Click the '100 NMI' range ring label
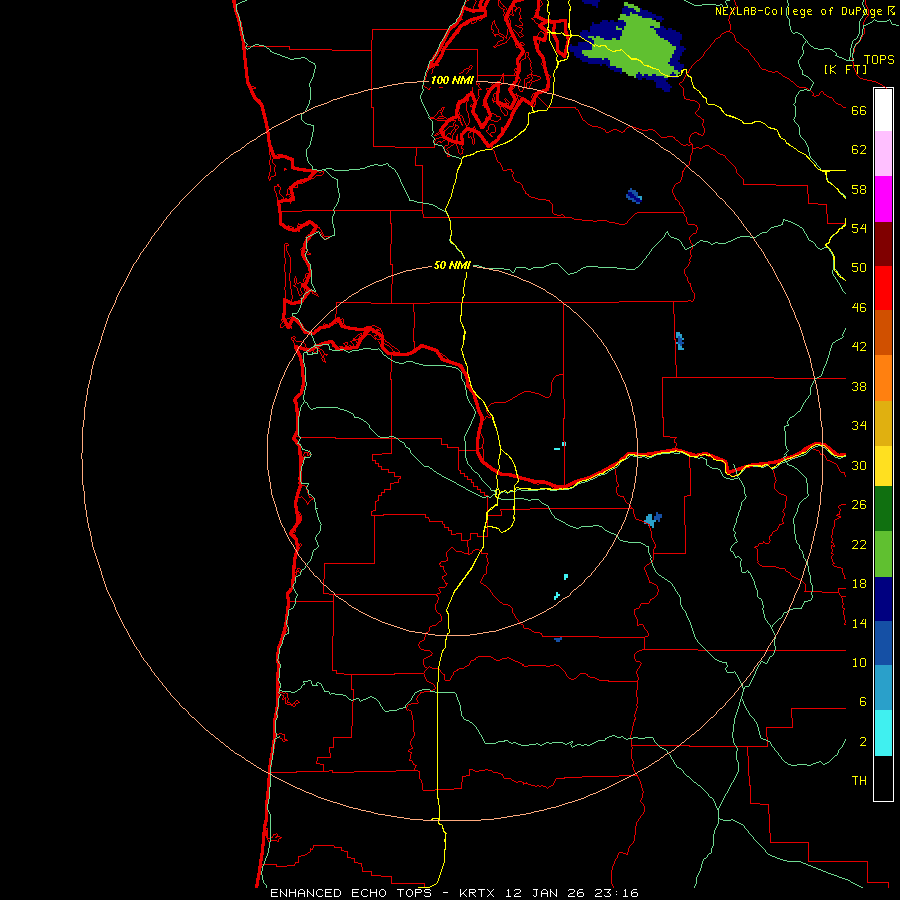This screenshot has height=900, width=900. click(452, 80)
